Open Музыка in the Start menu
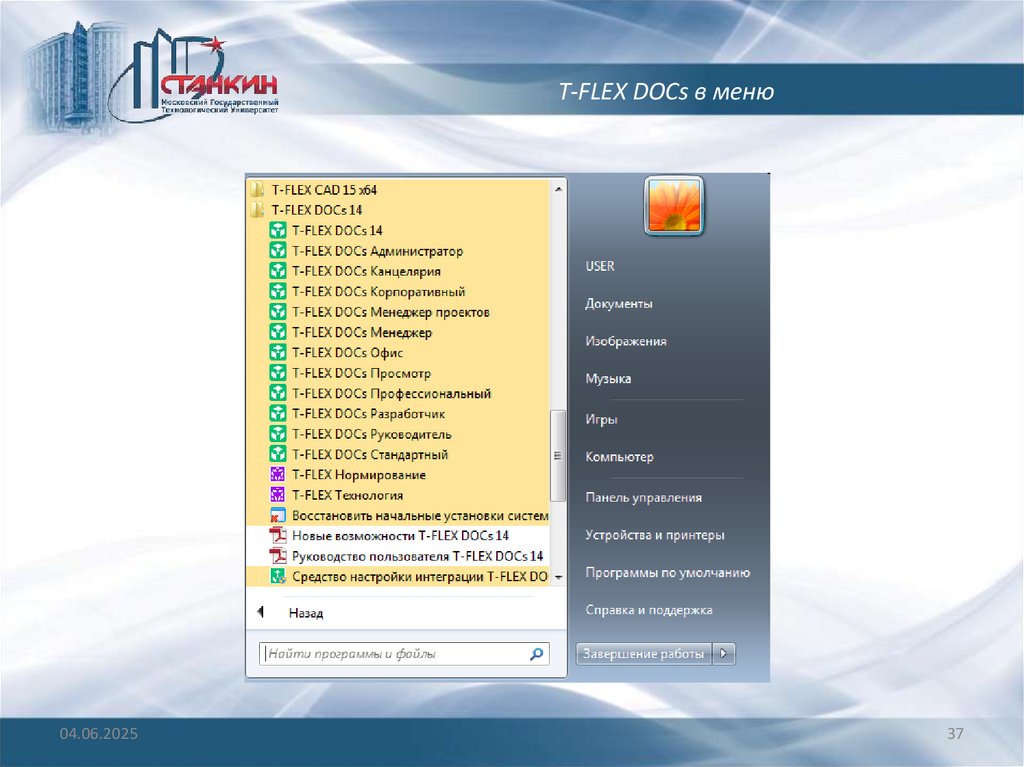This screenshot has width=1024, height=767. coord(608,378)
